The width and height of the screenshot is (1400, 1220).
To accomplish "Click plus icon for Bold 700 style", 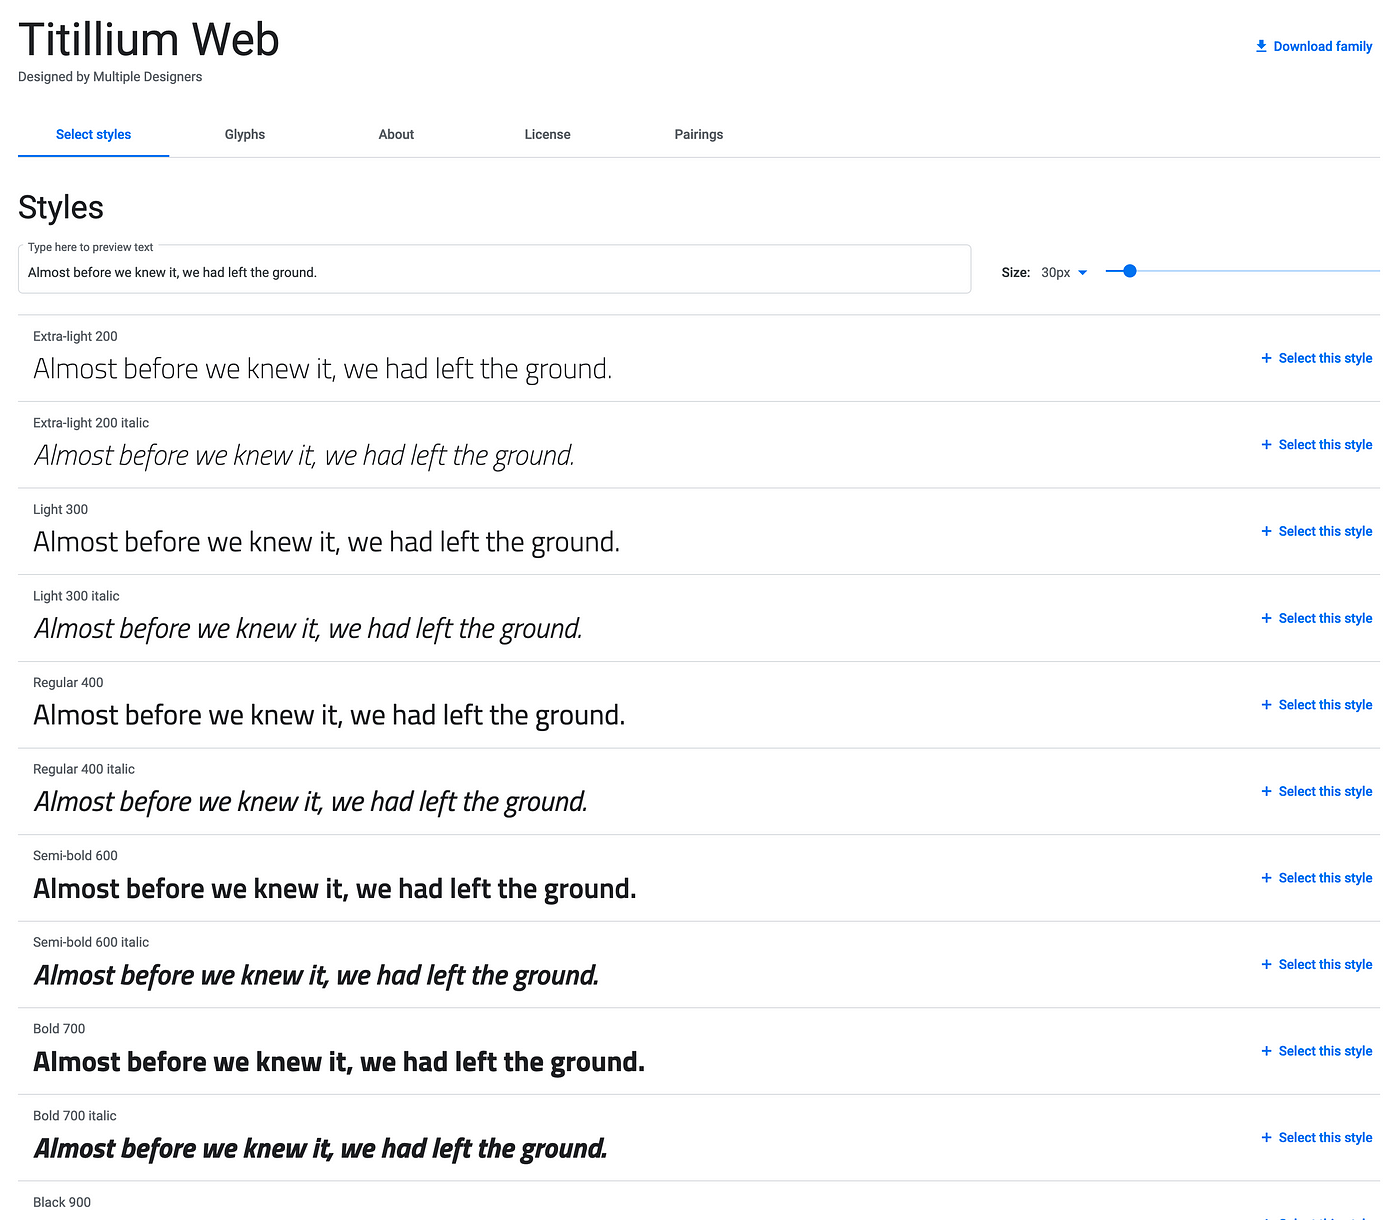I will (1267, 1051).
